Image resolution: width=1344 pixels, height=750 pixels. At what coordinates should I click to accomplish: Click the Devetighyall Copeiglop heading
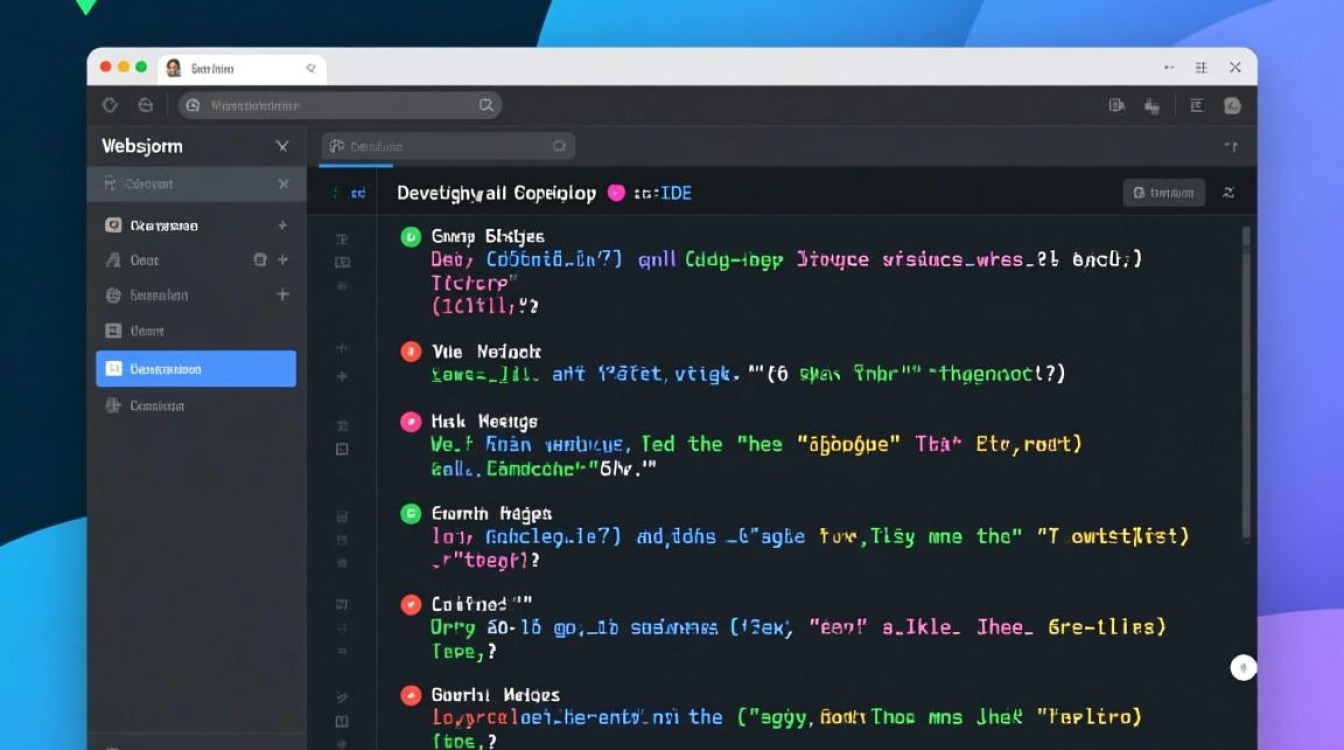(x=496, y=193)
